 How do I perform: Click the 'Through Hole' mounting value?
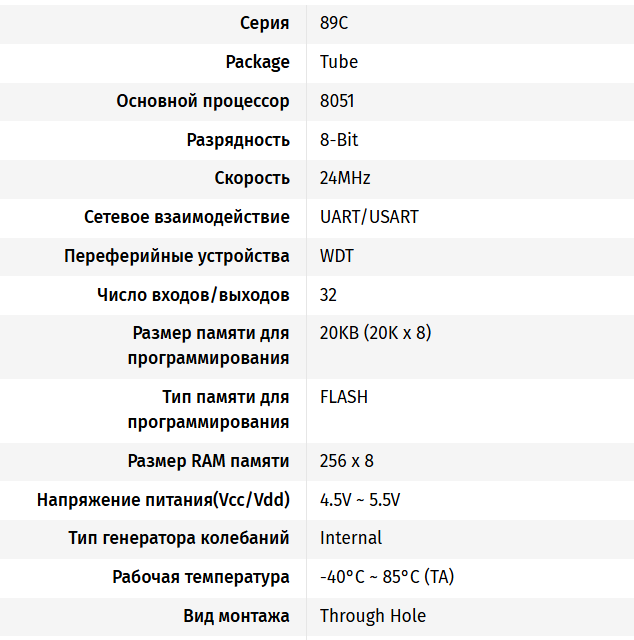tap(373, 616)
